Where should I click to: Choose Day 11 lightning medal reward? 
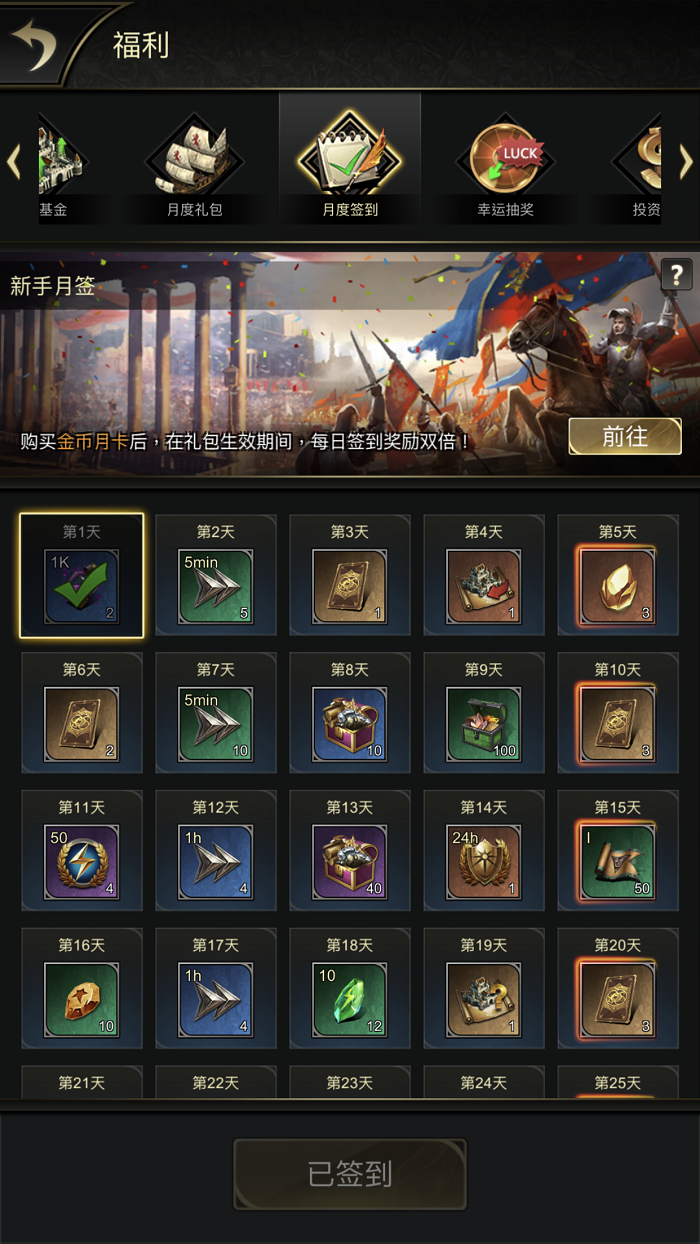point(82,862)
